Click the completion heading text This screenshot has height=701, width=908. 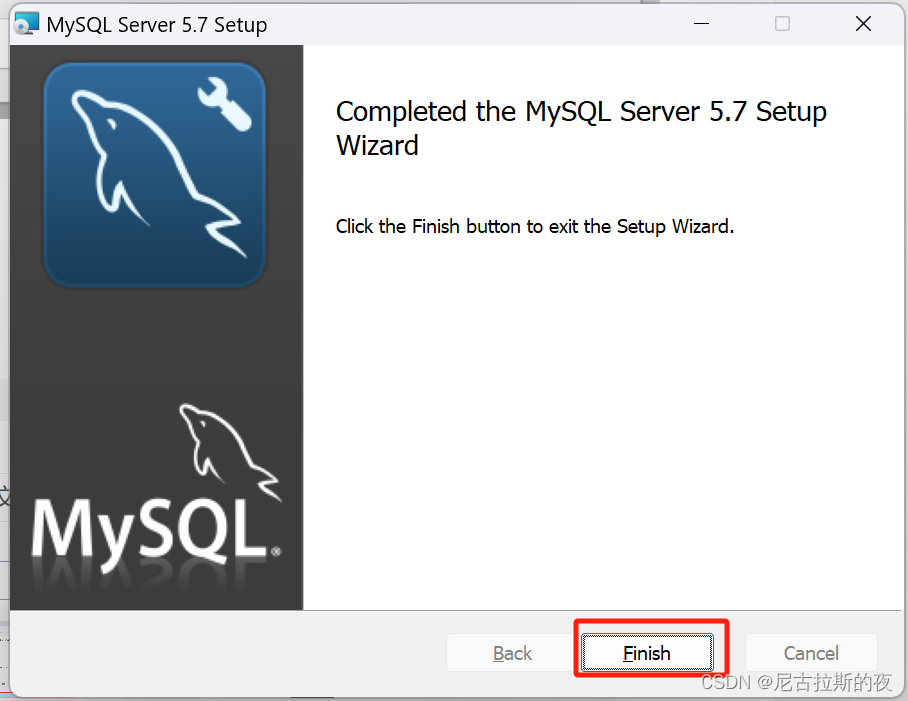(x=580, y=128)
